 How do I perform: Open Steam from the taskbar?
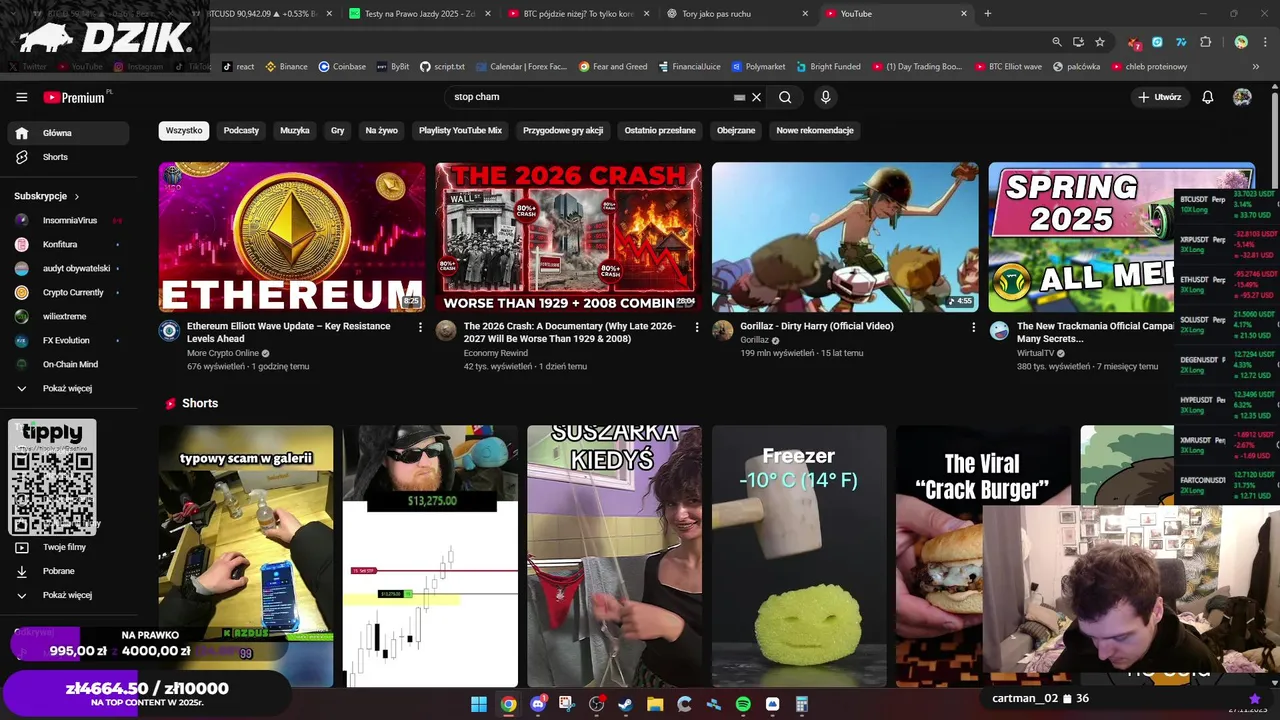click(626, 704)
